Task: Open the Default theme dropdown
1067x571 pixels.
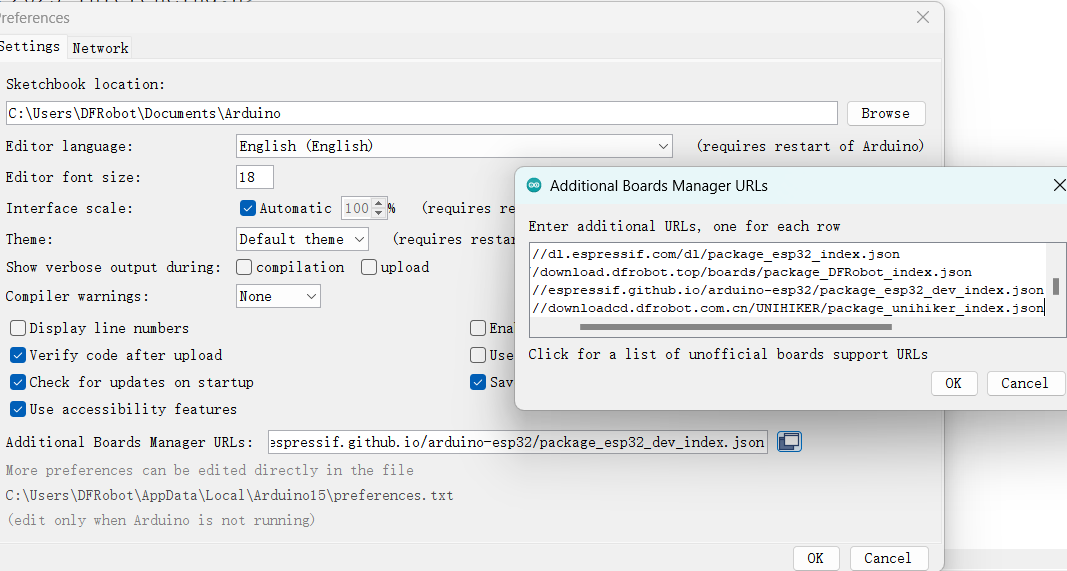Action: pos(302,239)
